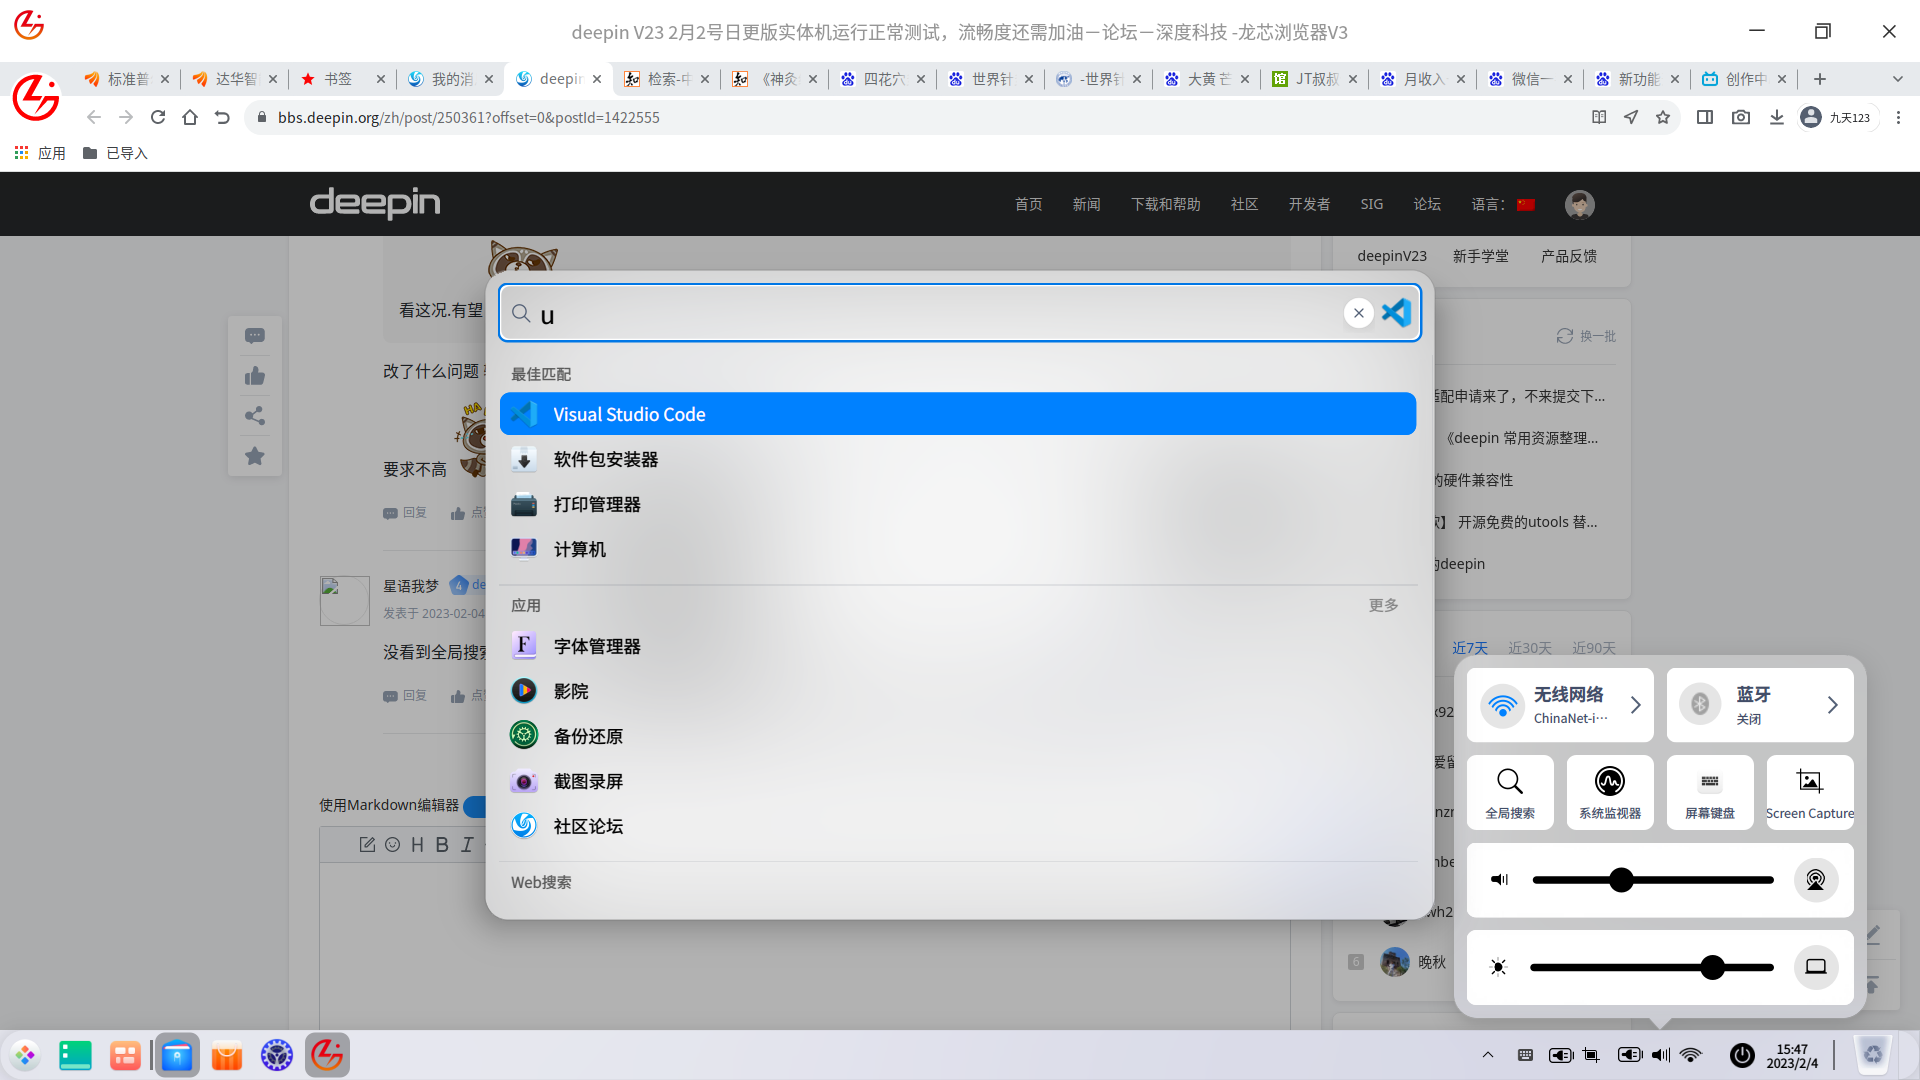Screen dimensions: 1920x1080
Task: Click the Global Search tile
Action: [x=1509, y=791]
